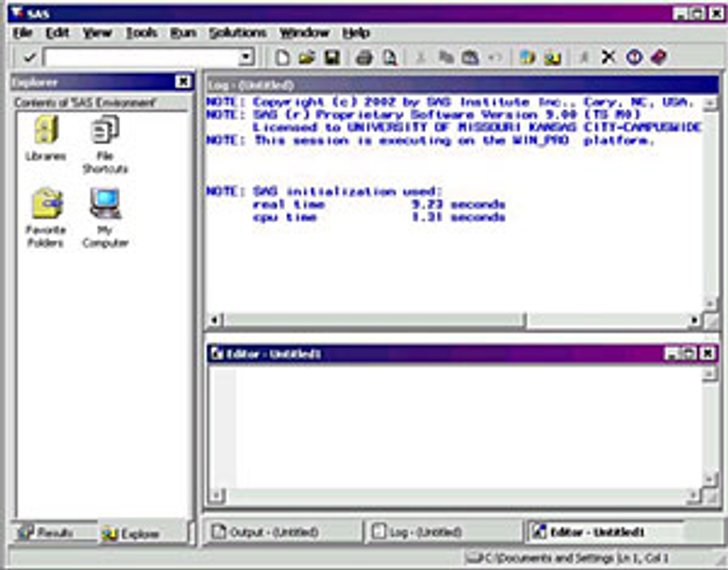Open the Edit menu

(x=57, y=33)
